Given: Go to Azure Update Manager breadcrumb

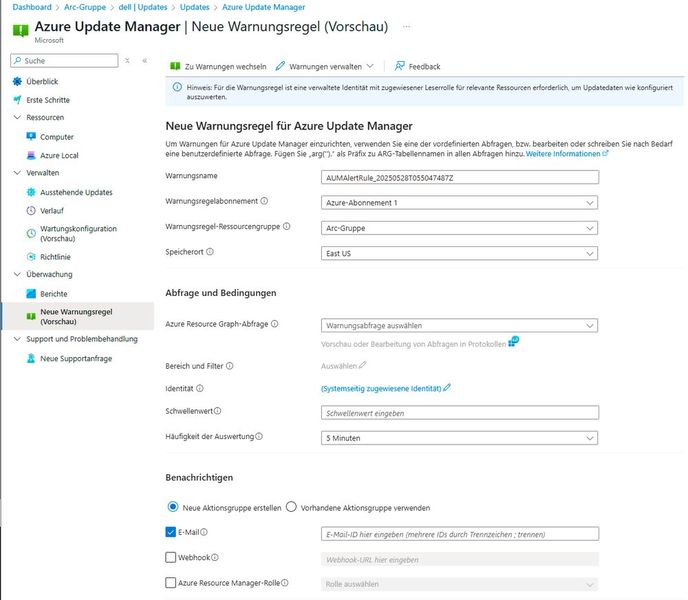Looking at the screenshot, I should (x=263, y=7).
